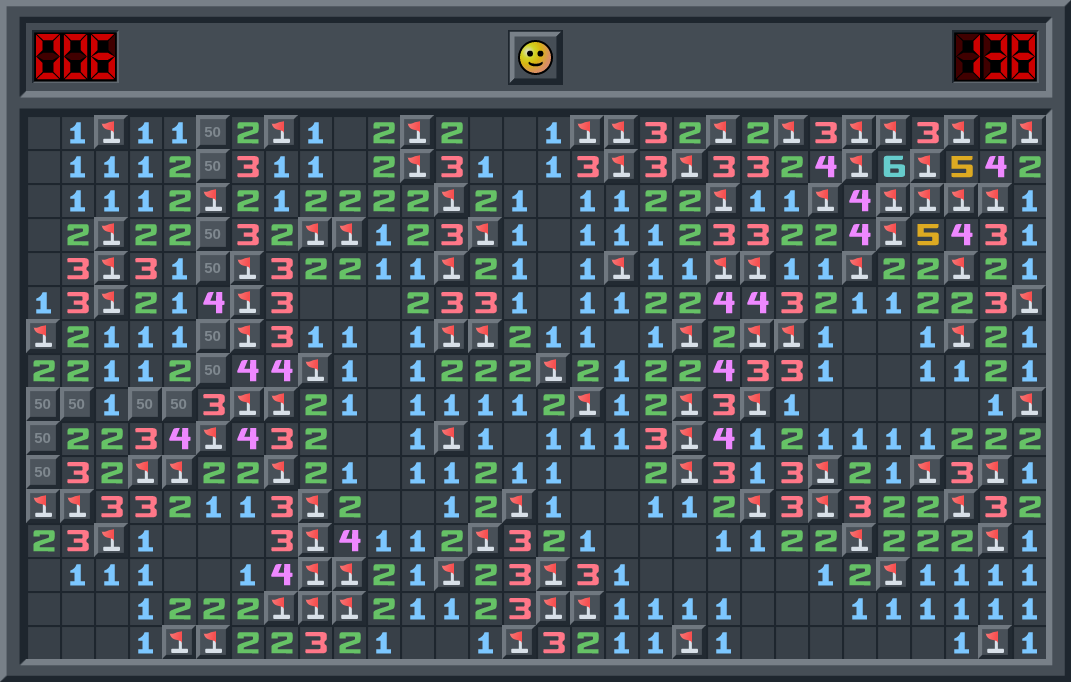Click the flag immediately right of cyan 6

coord(927,167)
